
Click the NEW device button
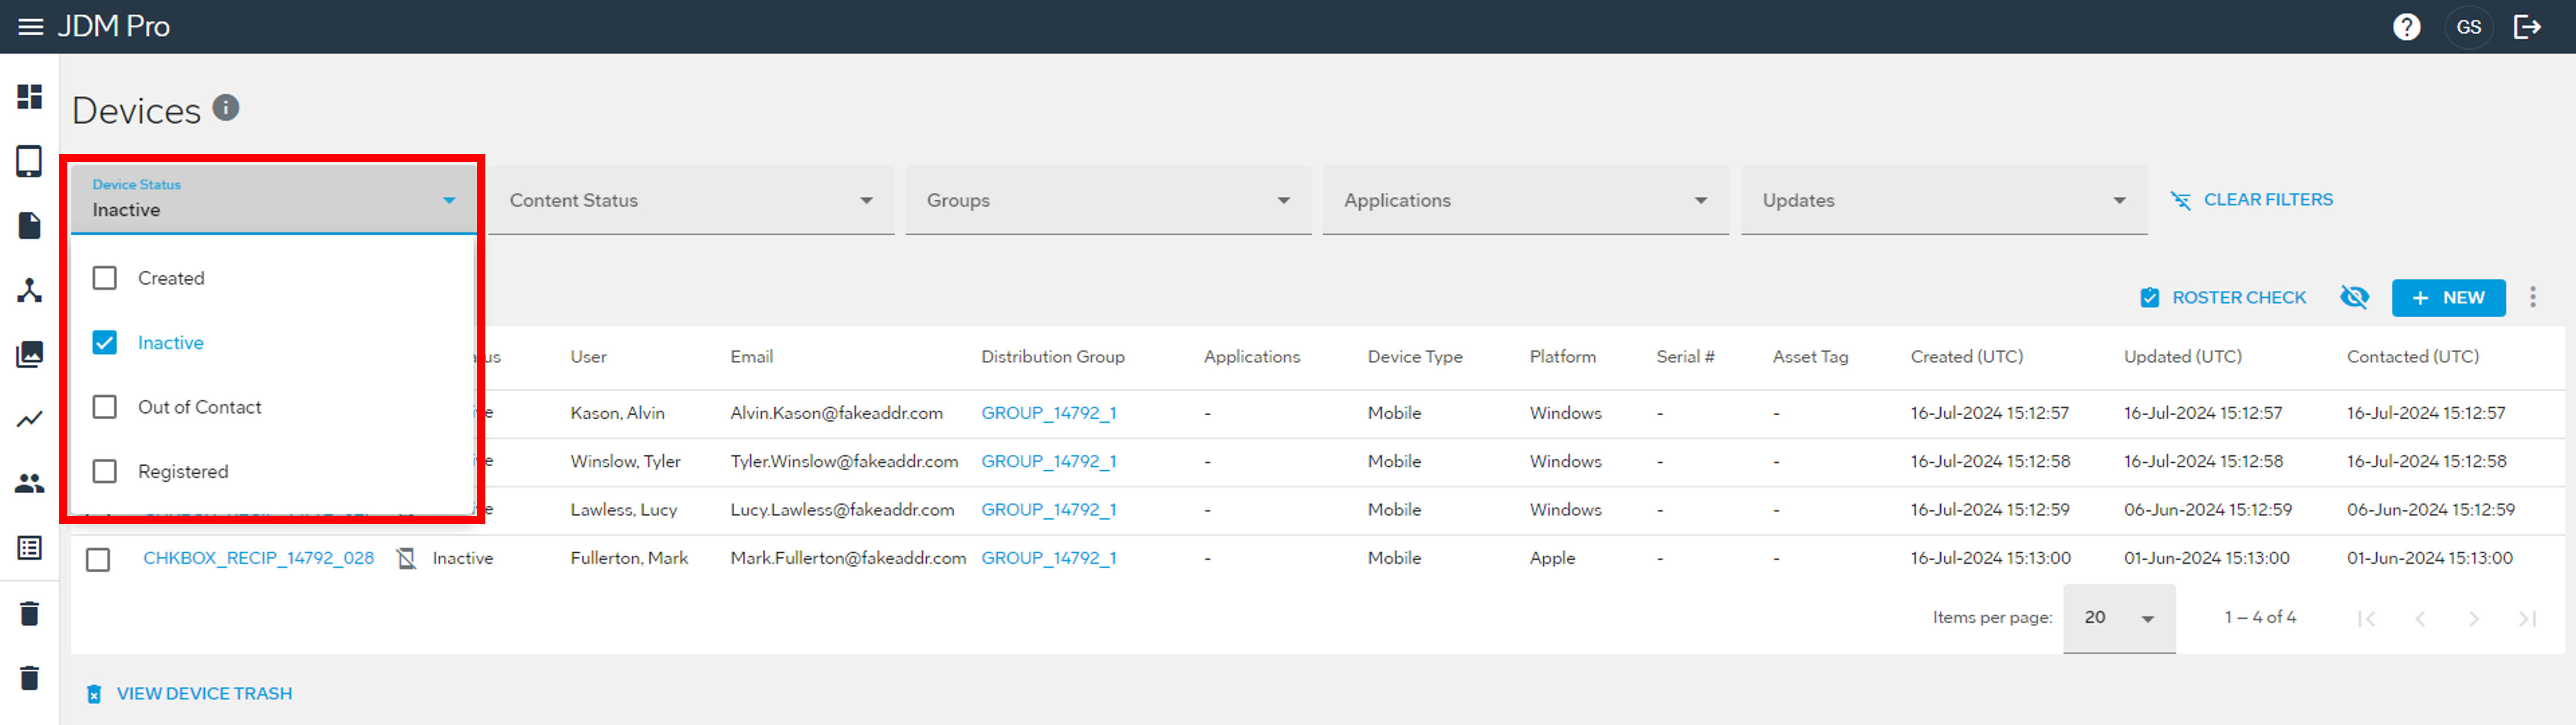[2448, 297]
